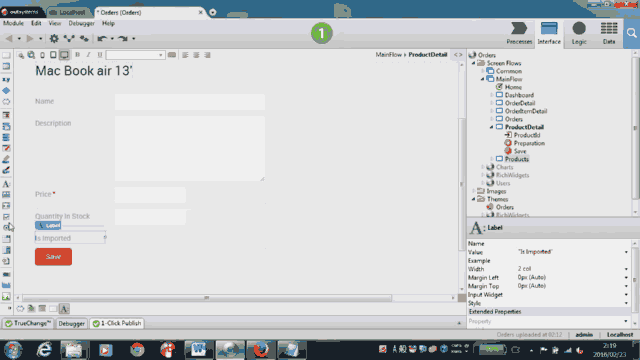Click the merge and compare icon

(x=69, y=39)
